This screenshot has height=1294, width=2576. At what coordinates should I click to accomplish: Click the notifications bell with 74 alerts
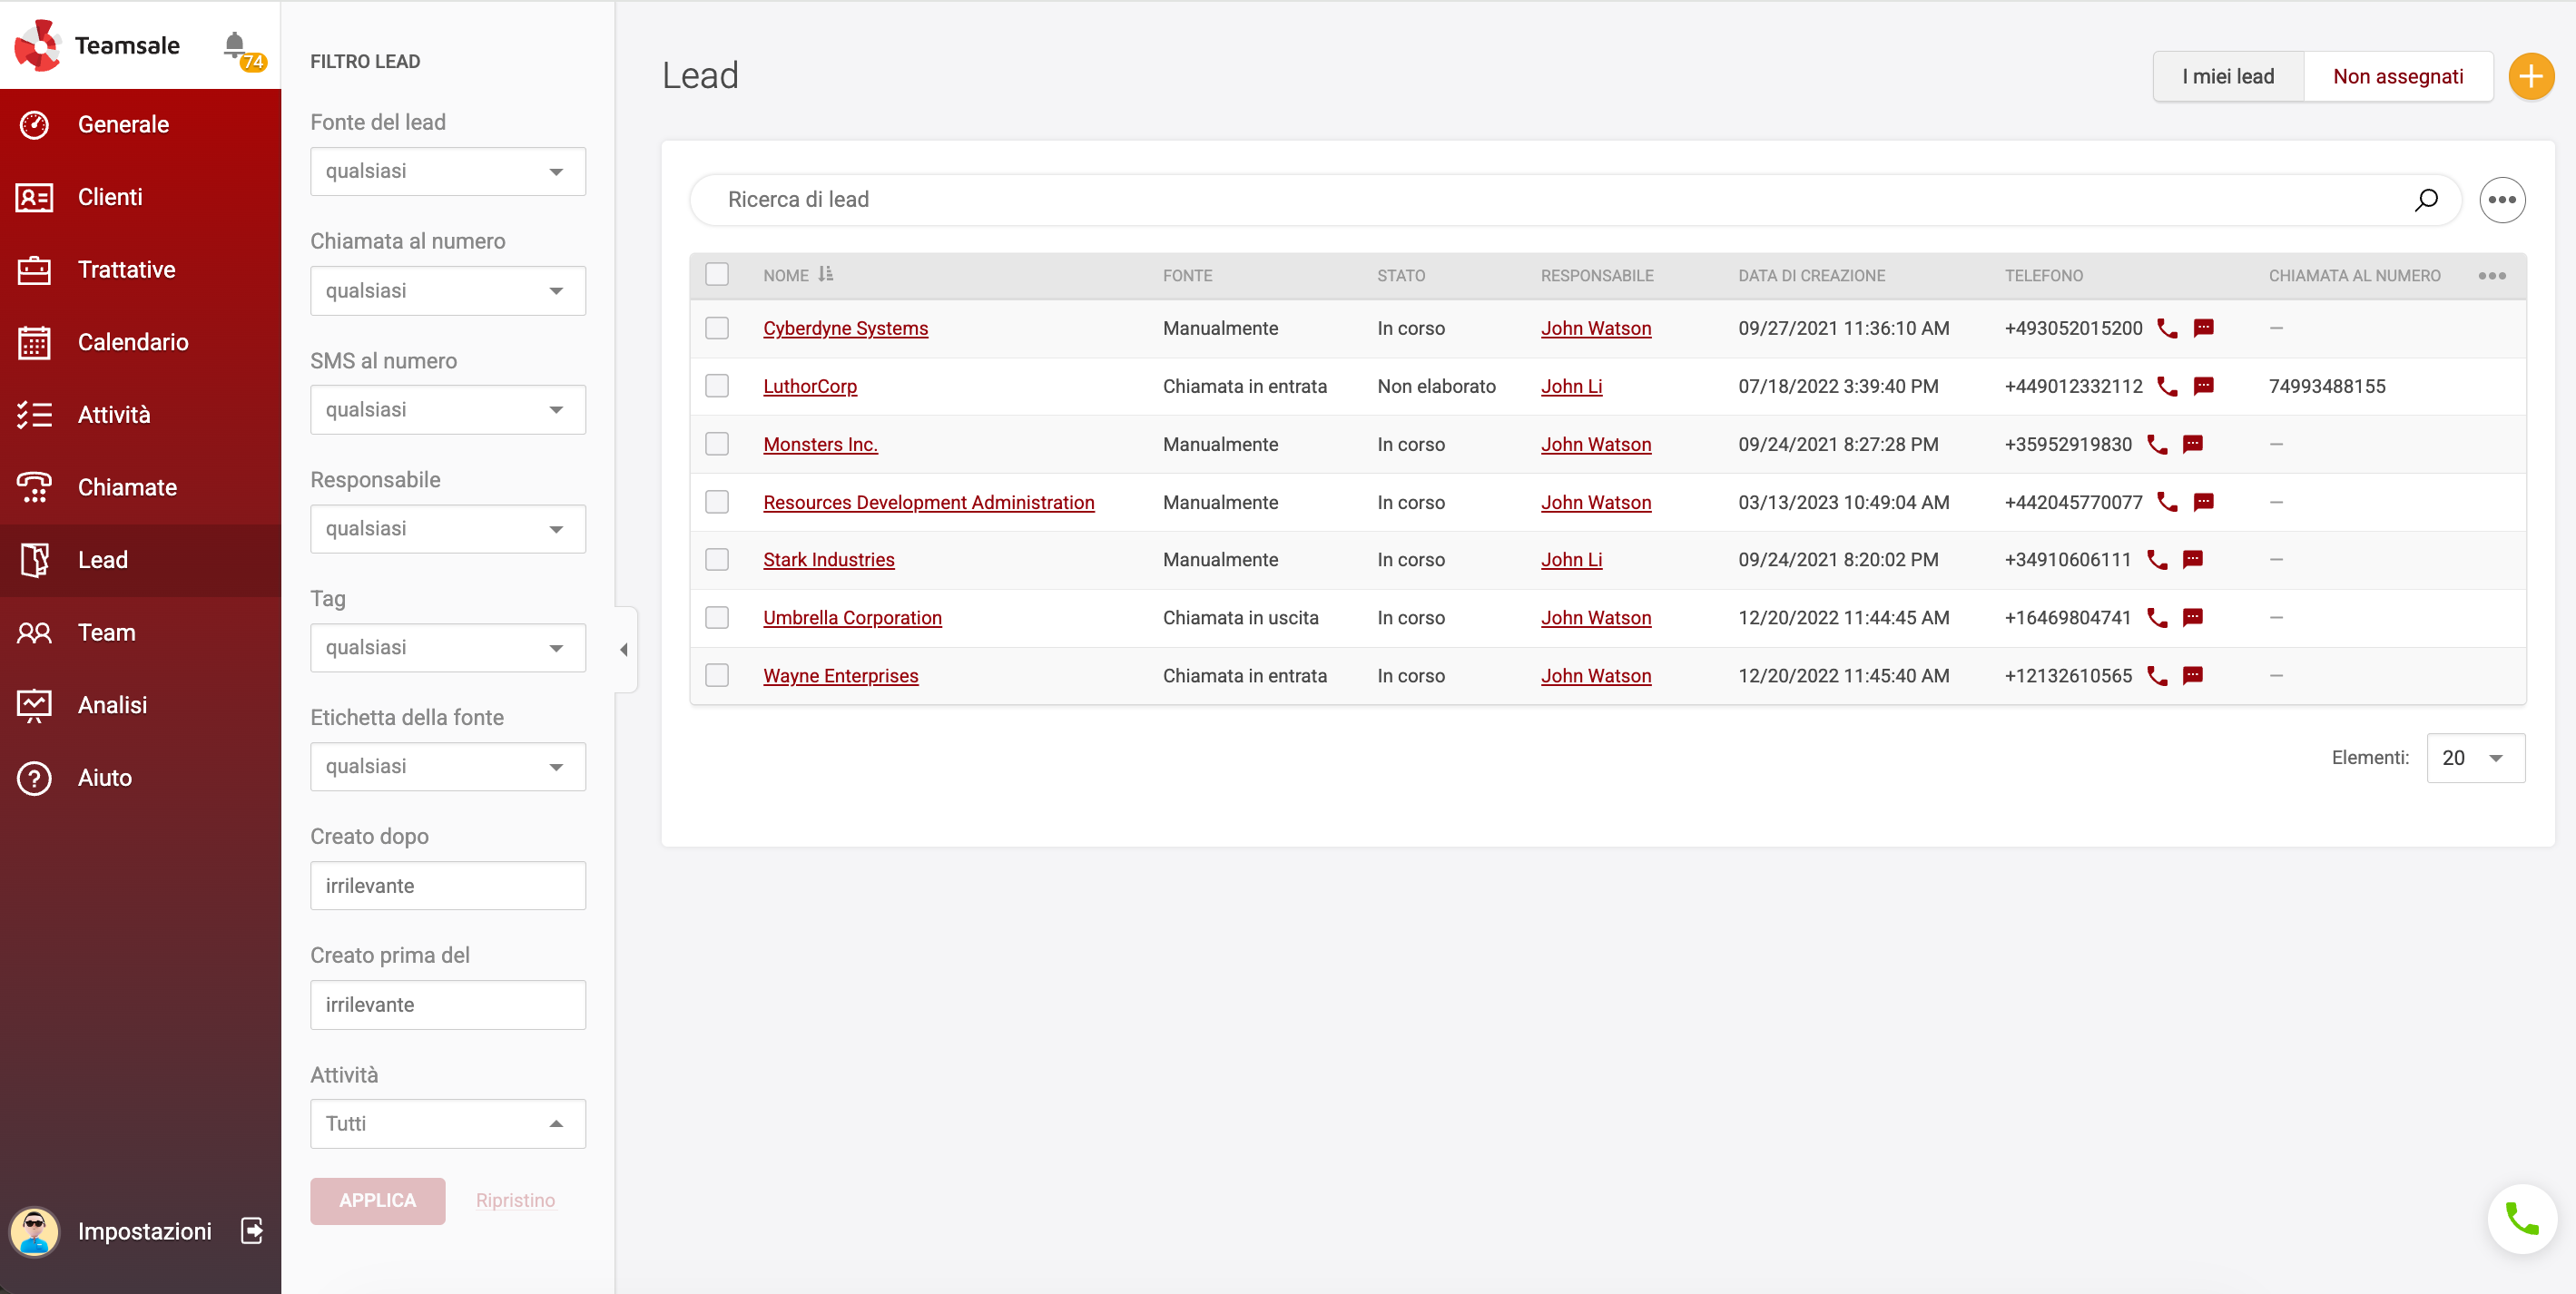click(x=236, y=45)
